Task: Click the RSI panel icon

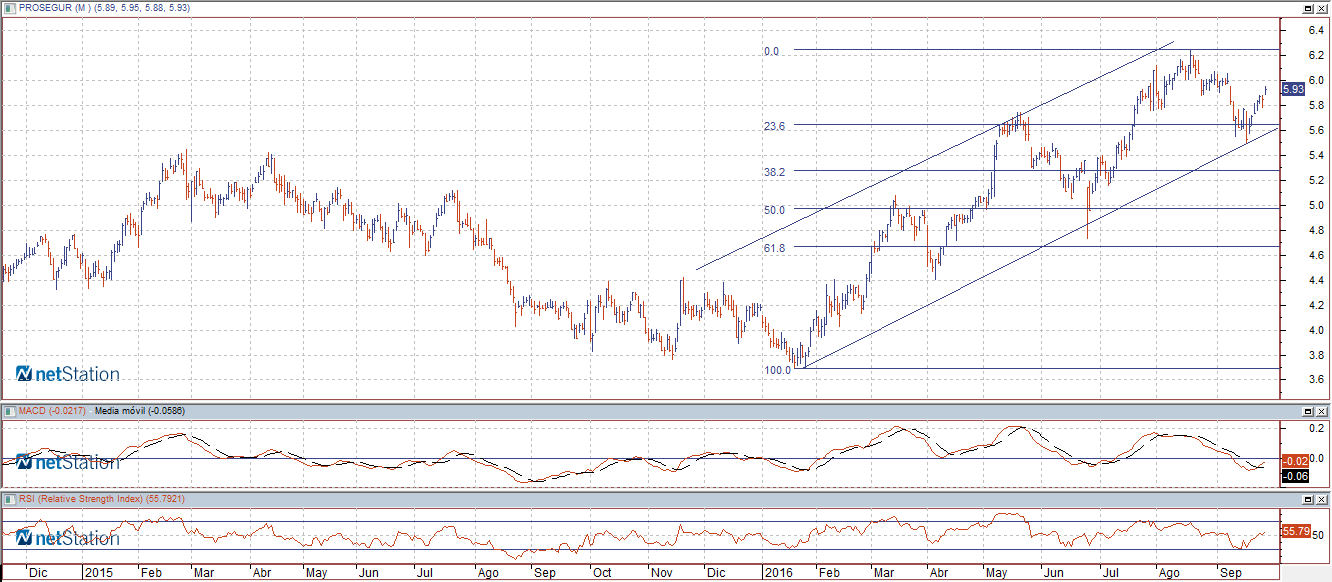Action: pos(9,498)
